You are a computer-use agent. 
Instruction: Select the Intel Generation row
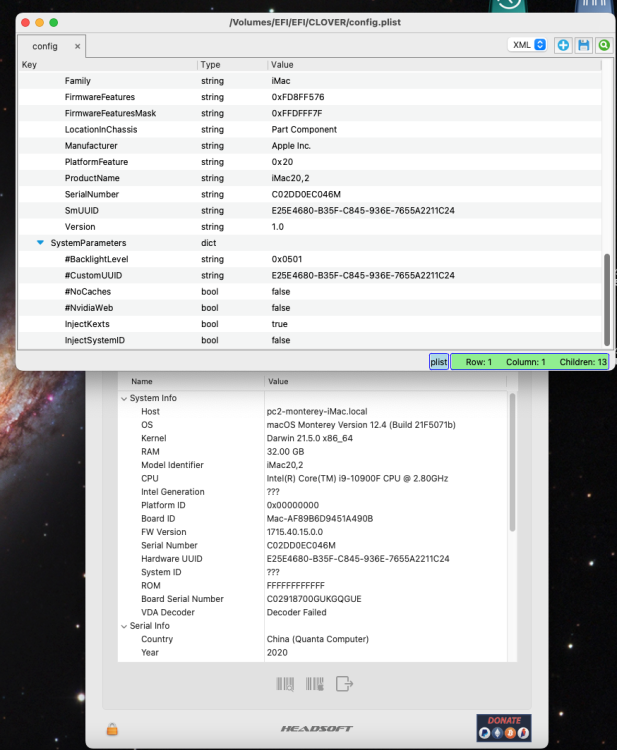tap(313, 492)
